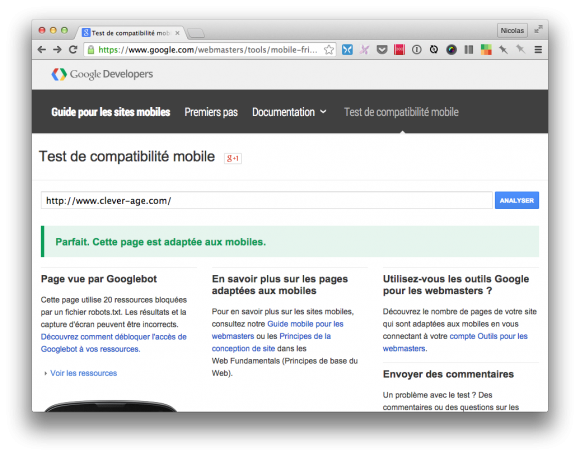This screenshot has height=456, width=580.
Task: Open the Googlebot unblock resources link
Action: pyautogui.click(x=114, y=343)
